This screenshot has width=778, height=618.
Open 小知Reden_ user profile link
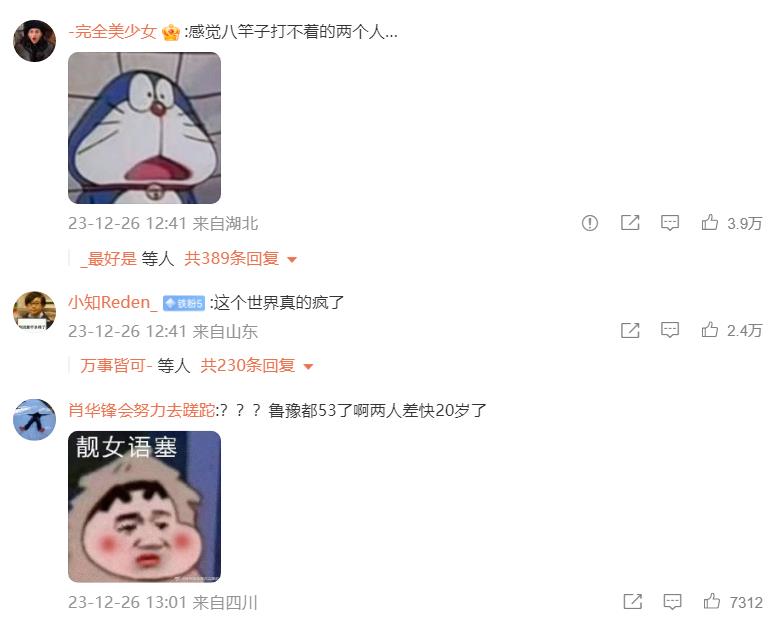click(113, 302)
